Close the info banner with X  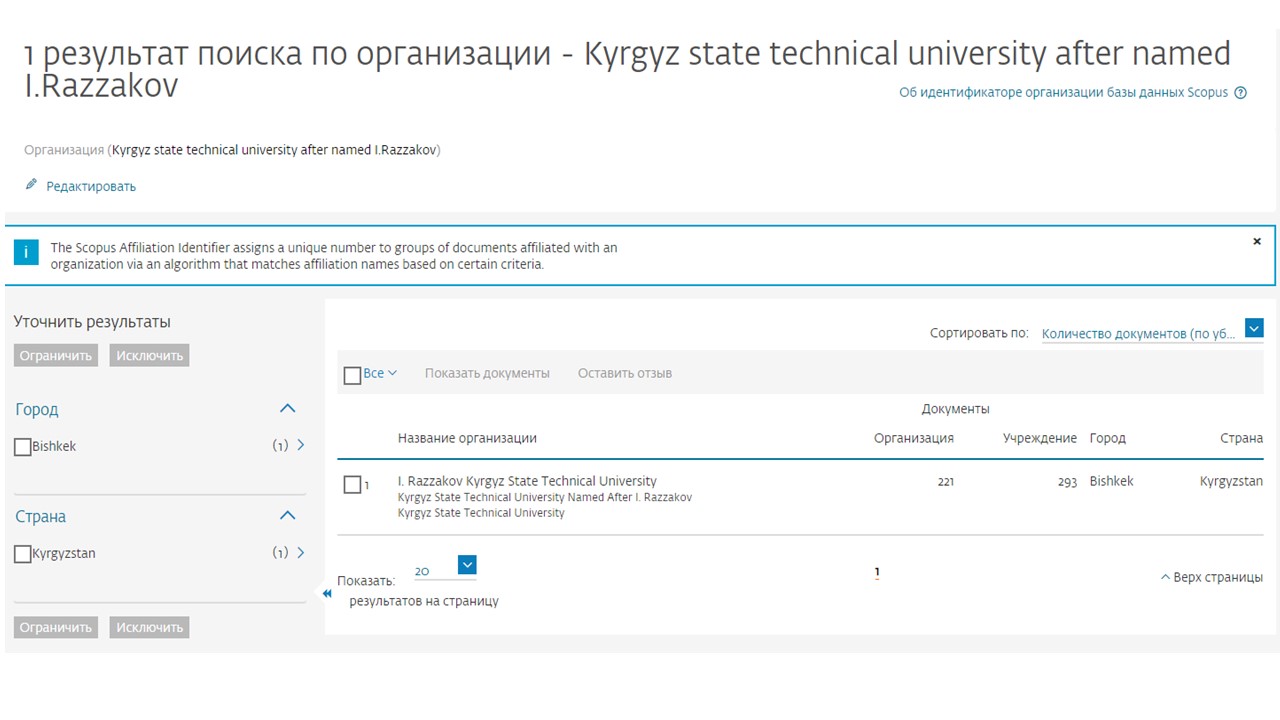[x=1257, y=242]
